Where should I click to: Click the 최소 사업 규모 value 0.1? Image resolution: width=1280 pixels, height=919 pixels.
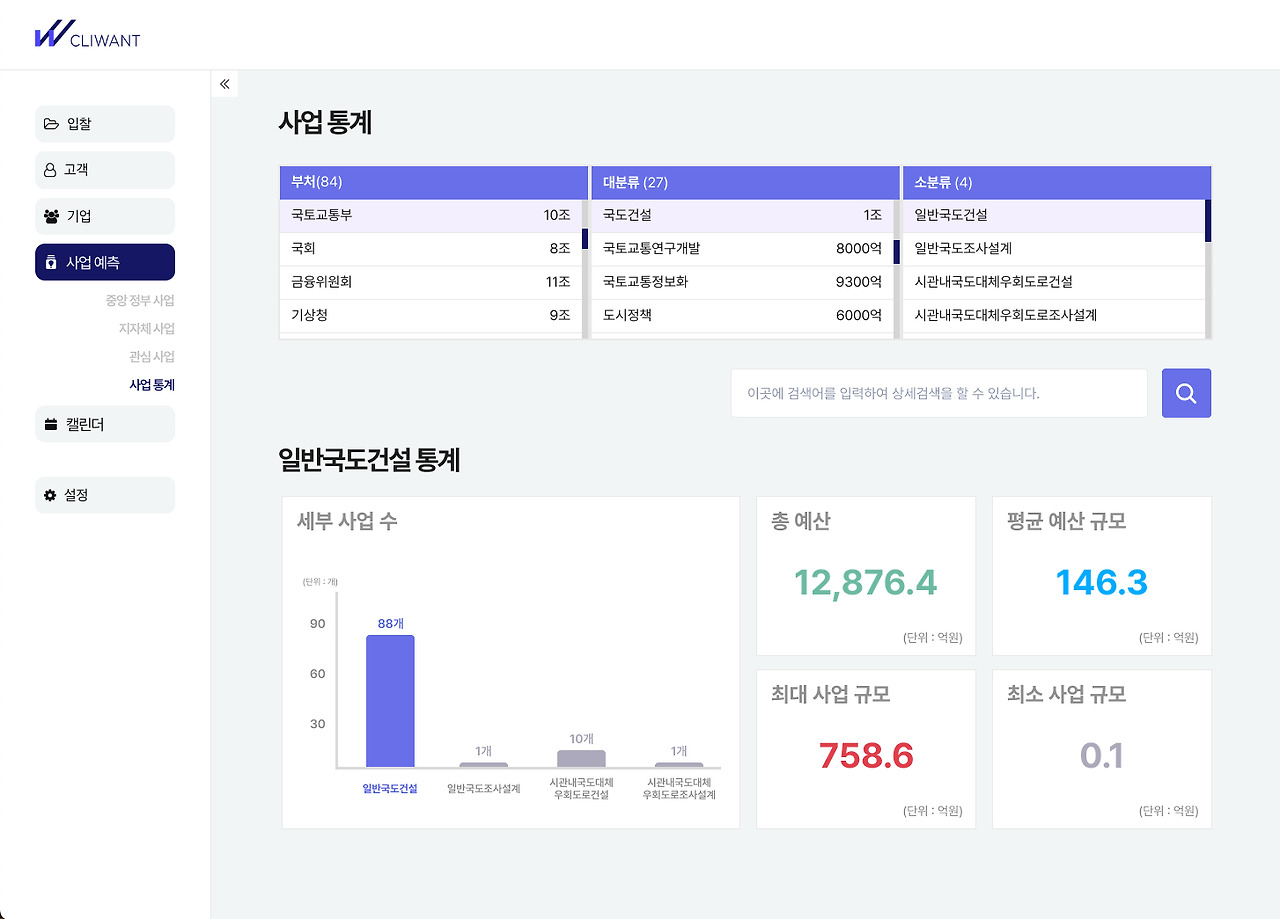(1102, 756)
